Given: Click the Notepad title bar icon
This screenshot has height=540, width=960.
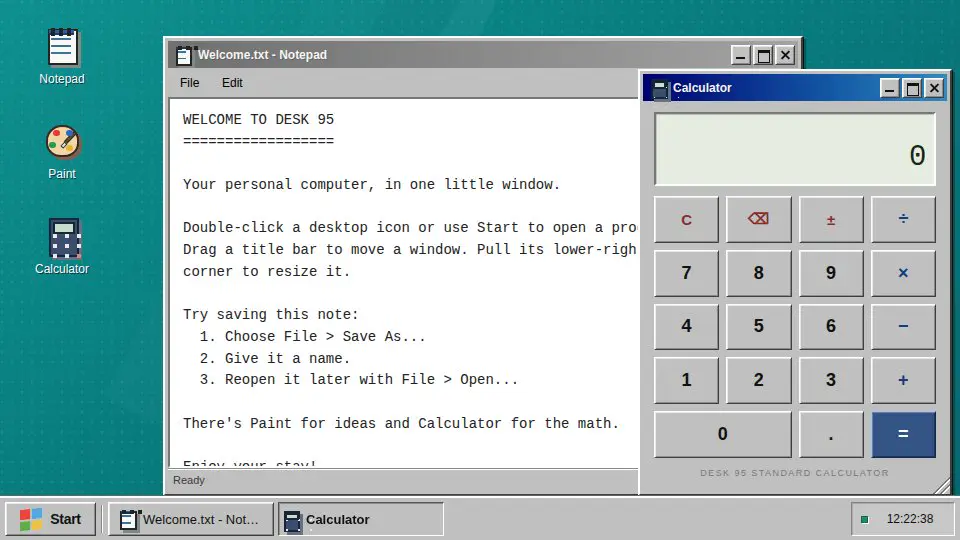Looking at the screenshot, I should click(184, 55).
